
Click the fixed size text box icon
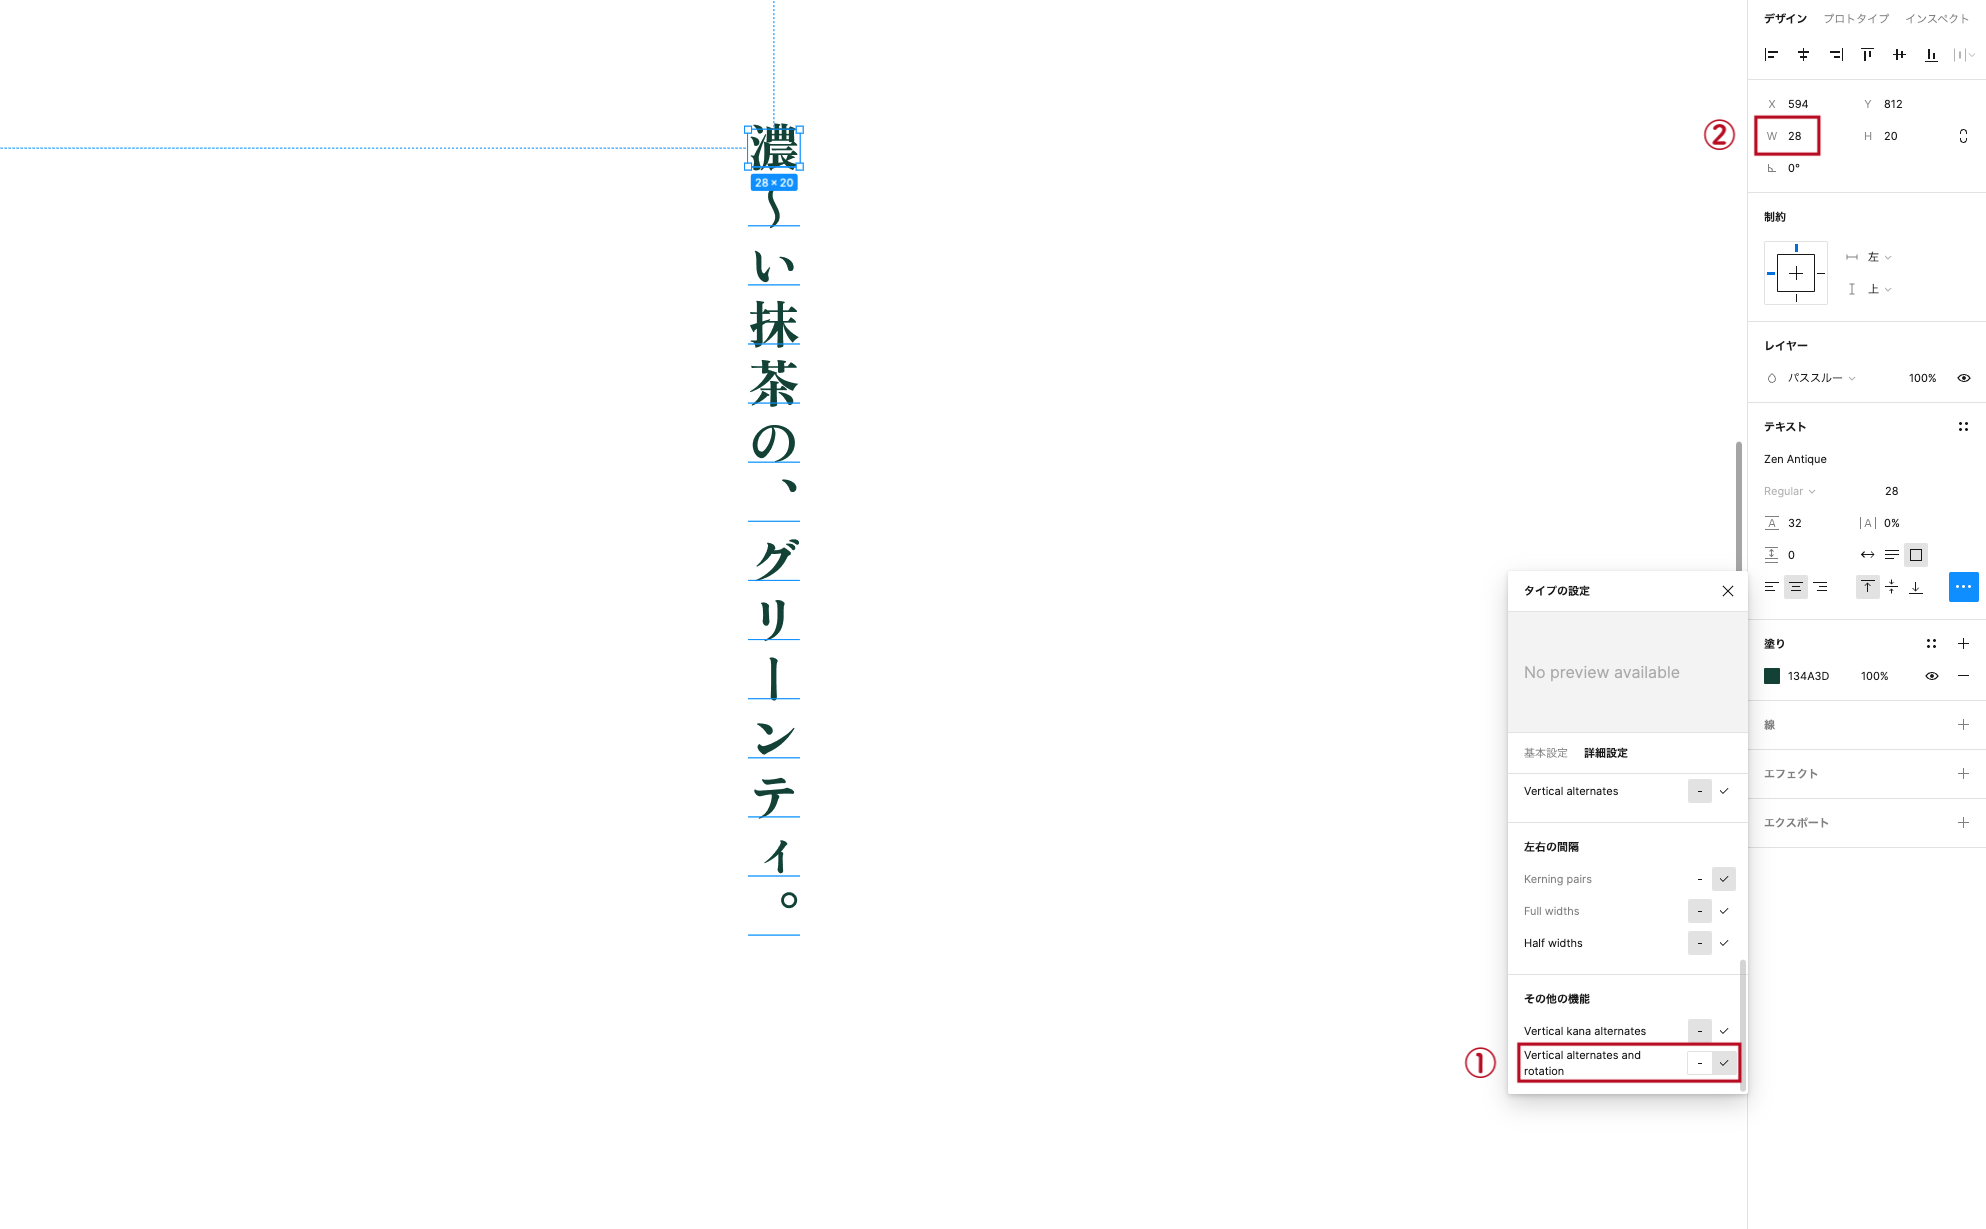[1915, 554]
